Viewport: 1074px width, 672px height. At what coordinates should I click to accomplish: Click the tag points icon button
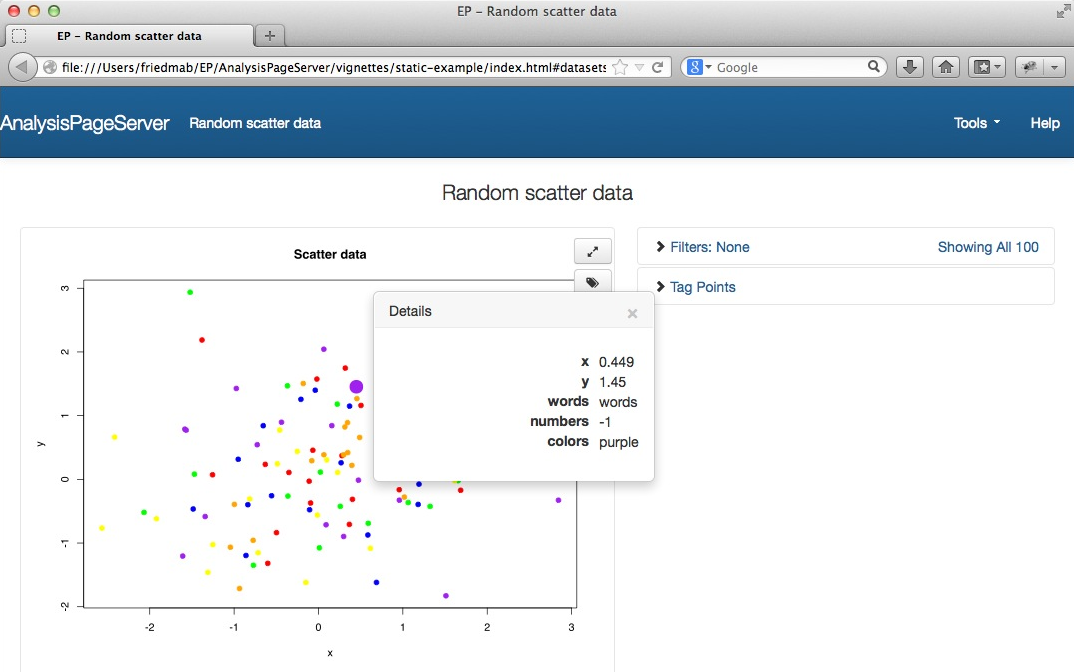tap(592, 282)
